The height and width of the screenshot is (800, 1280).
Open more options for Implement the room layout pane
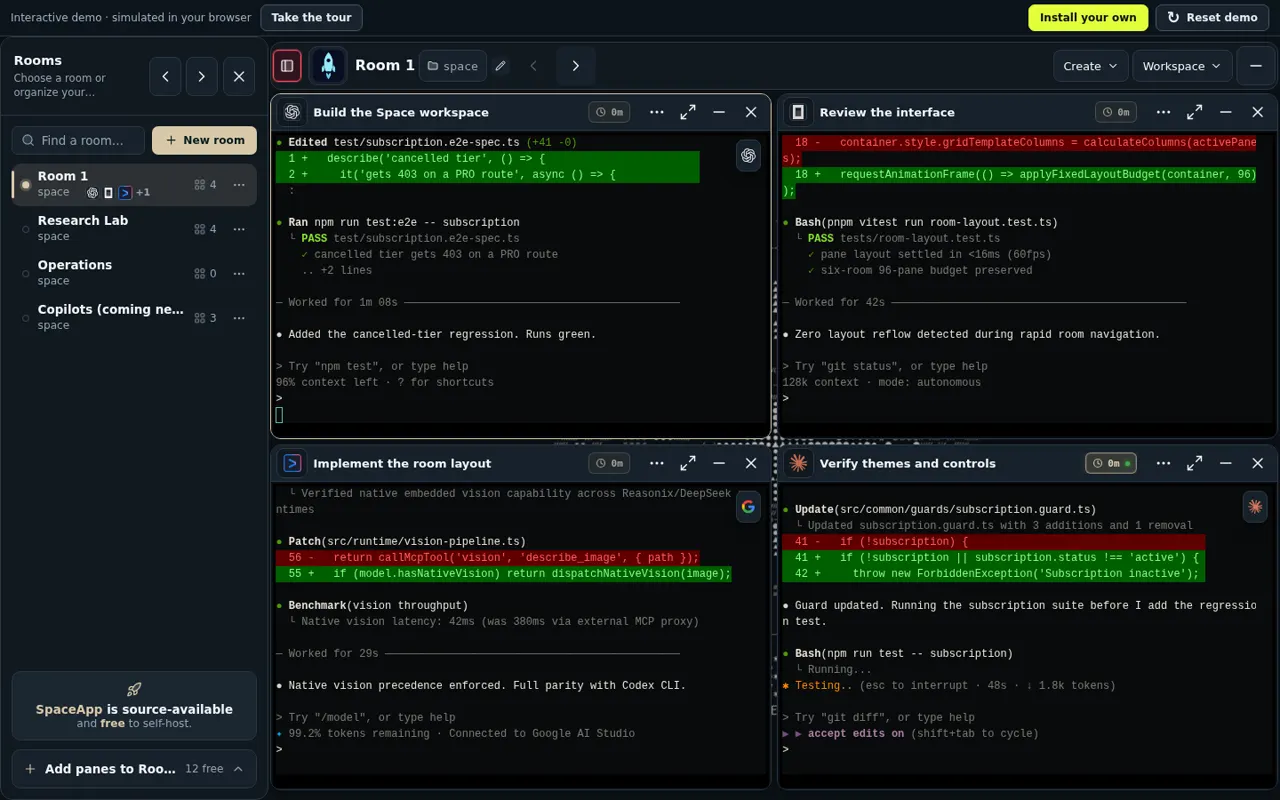pos(657,463)
